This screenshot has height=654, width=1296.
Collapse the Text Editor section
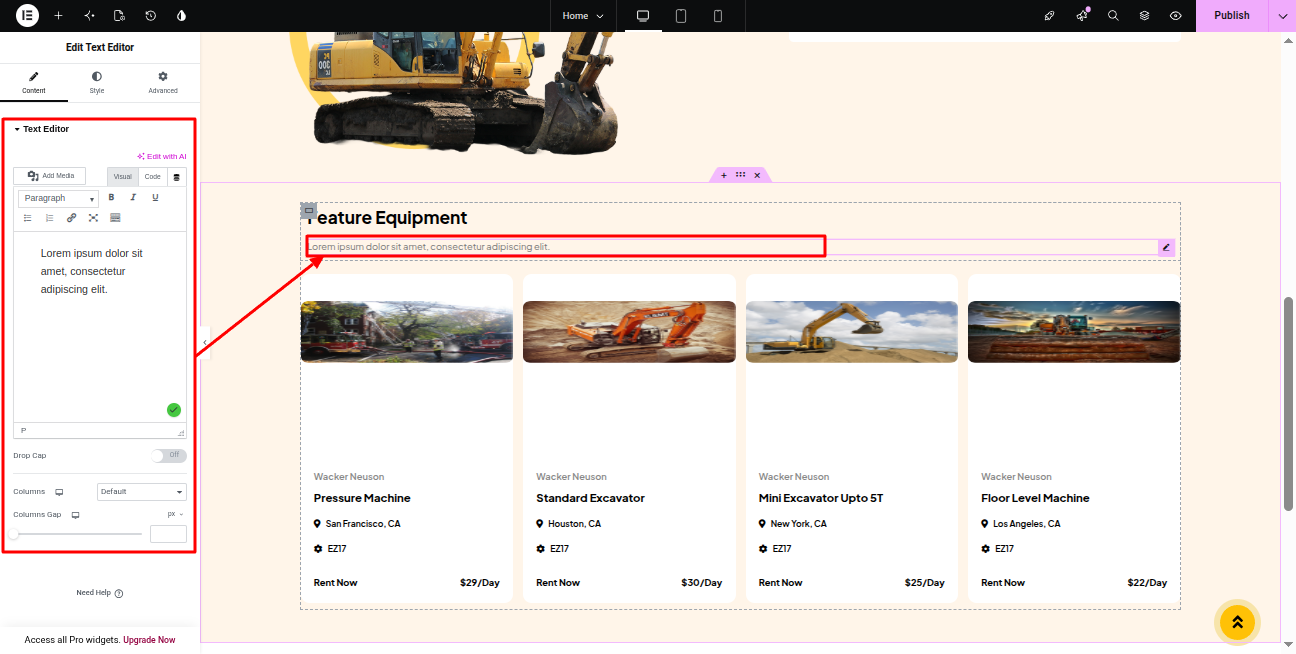pyautogui.click(x=41, y=129)
